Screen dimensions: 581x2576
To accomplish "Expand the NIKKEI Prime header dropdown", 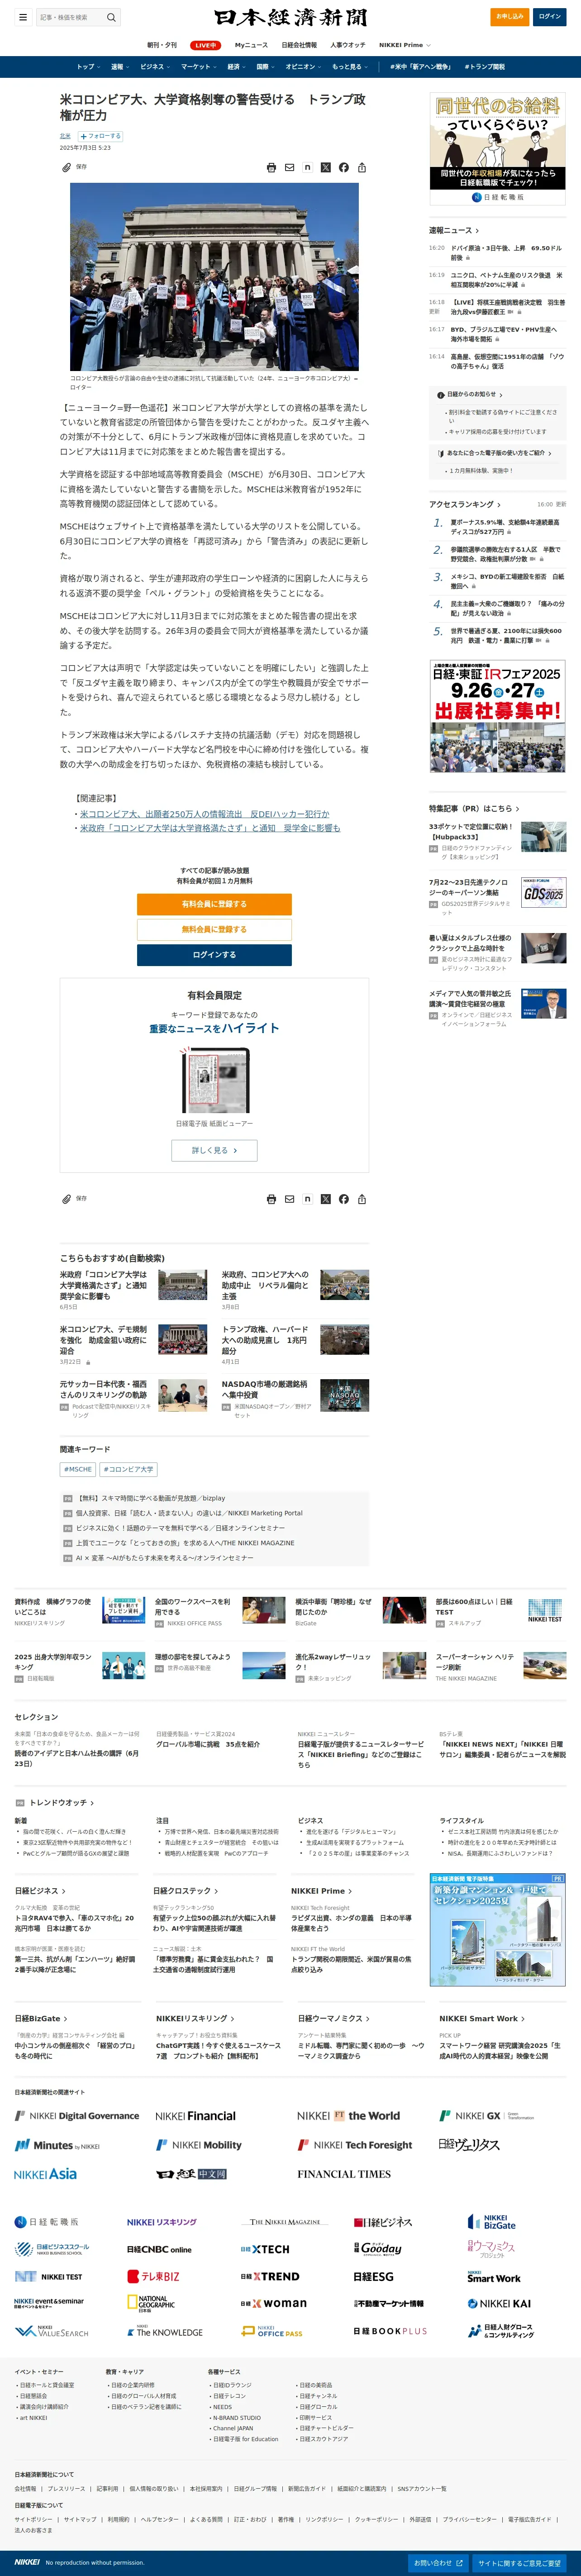I will point(405,45).
